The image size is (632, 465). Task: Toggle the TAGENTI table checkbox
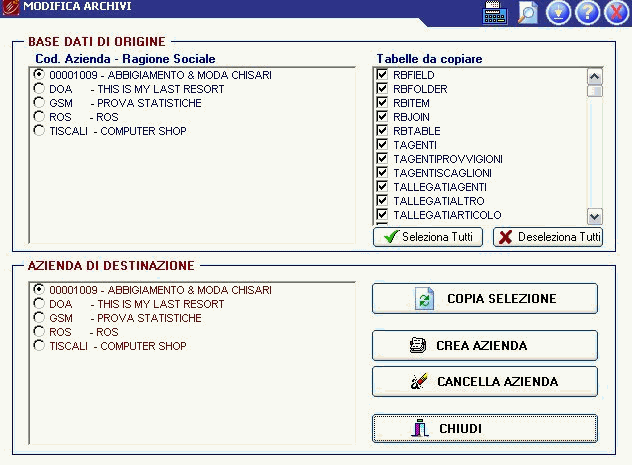click(382, 145)
